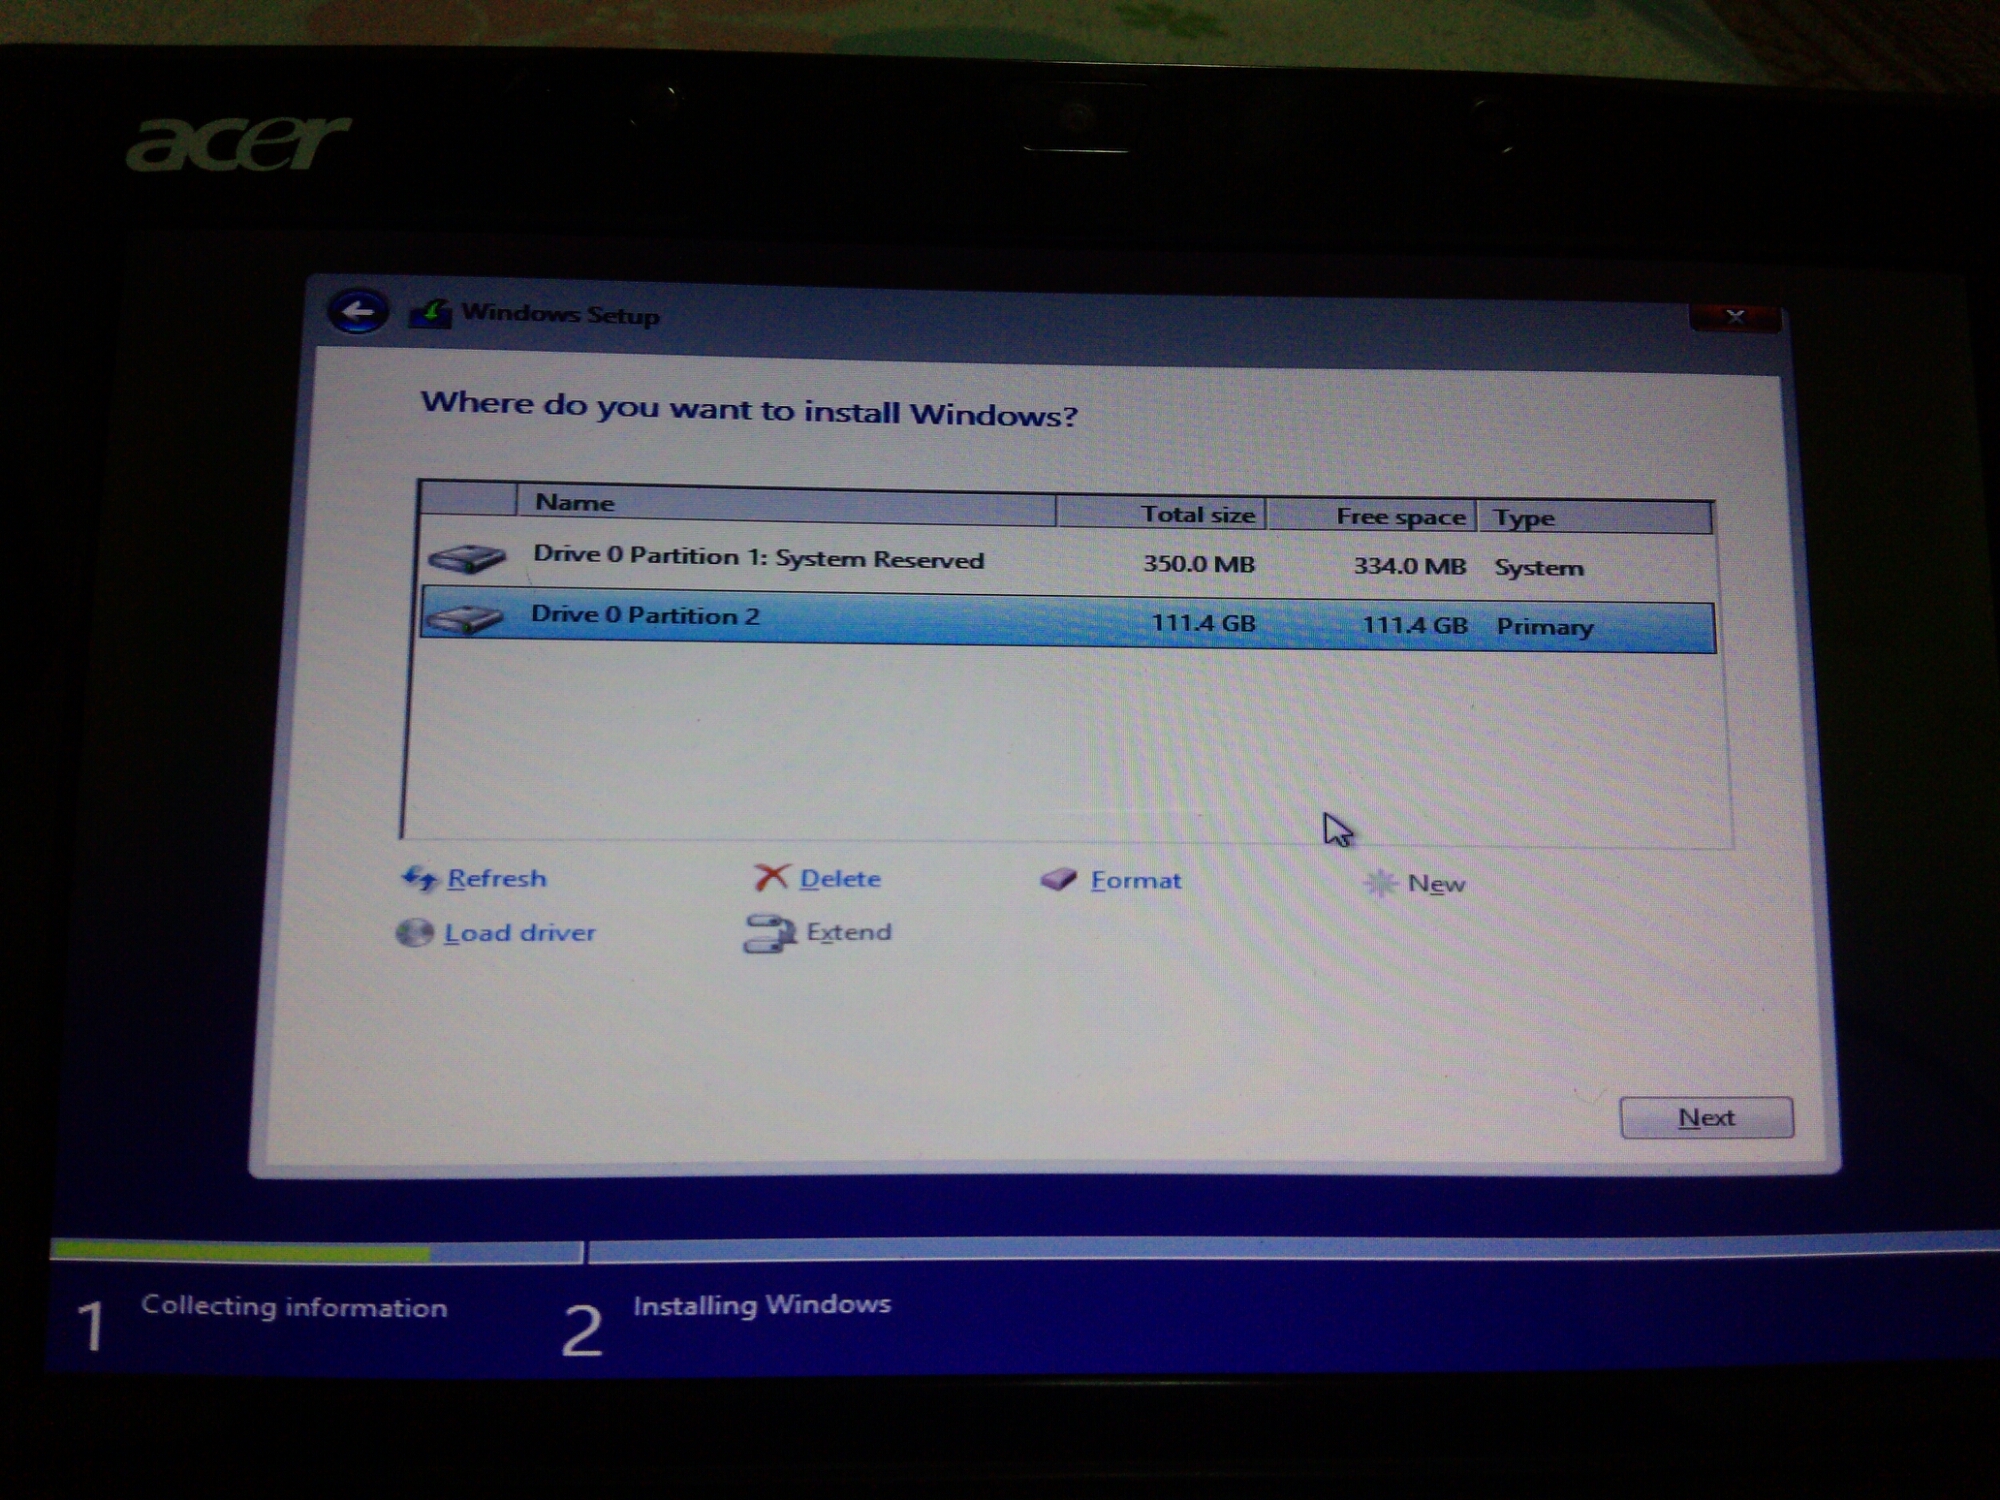
Task: Click the Installing Windows step label
Action: 762,1305
